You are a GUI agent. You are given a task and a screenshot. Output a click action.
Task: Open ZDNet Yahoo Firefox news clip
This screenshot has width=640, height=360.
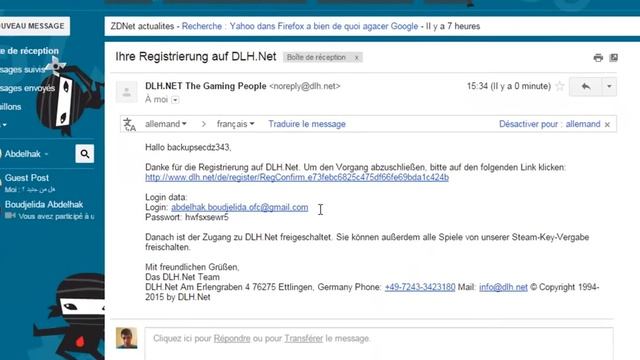(300, 26)
